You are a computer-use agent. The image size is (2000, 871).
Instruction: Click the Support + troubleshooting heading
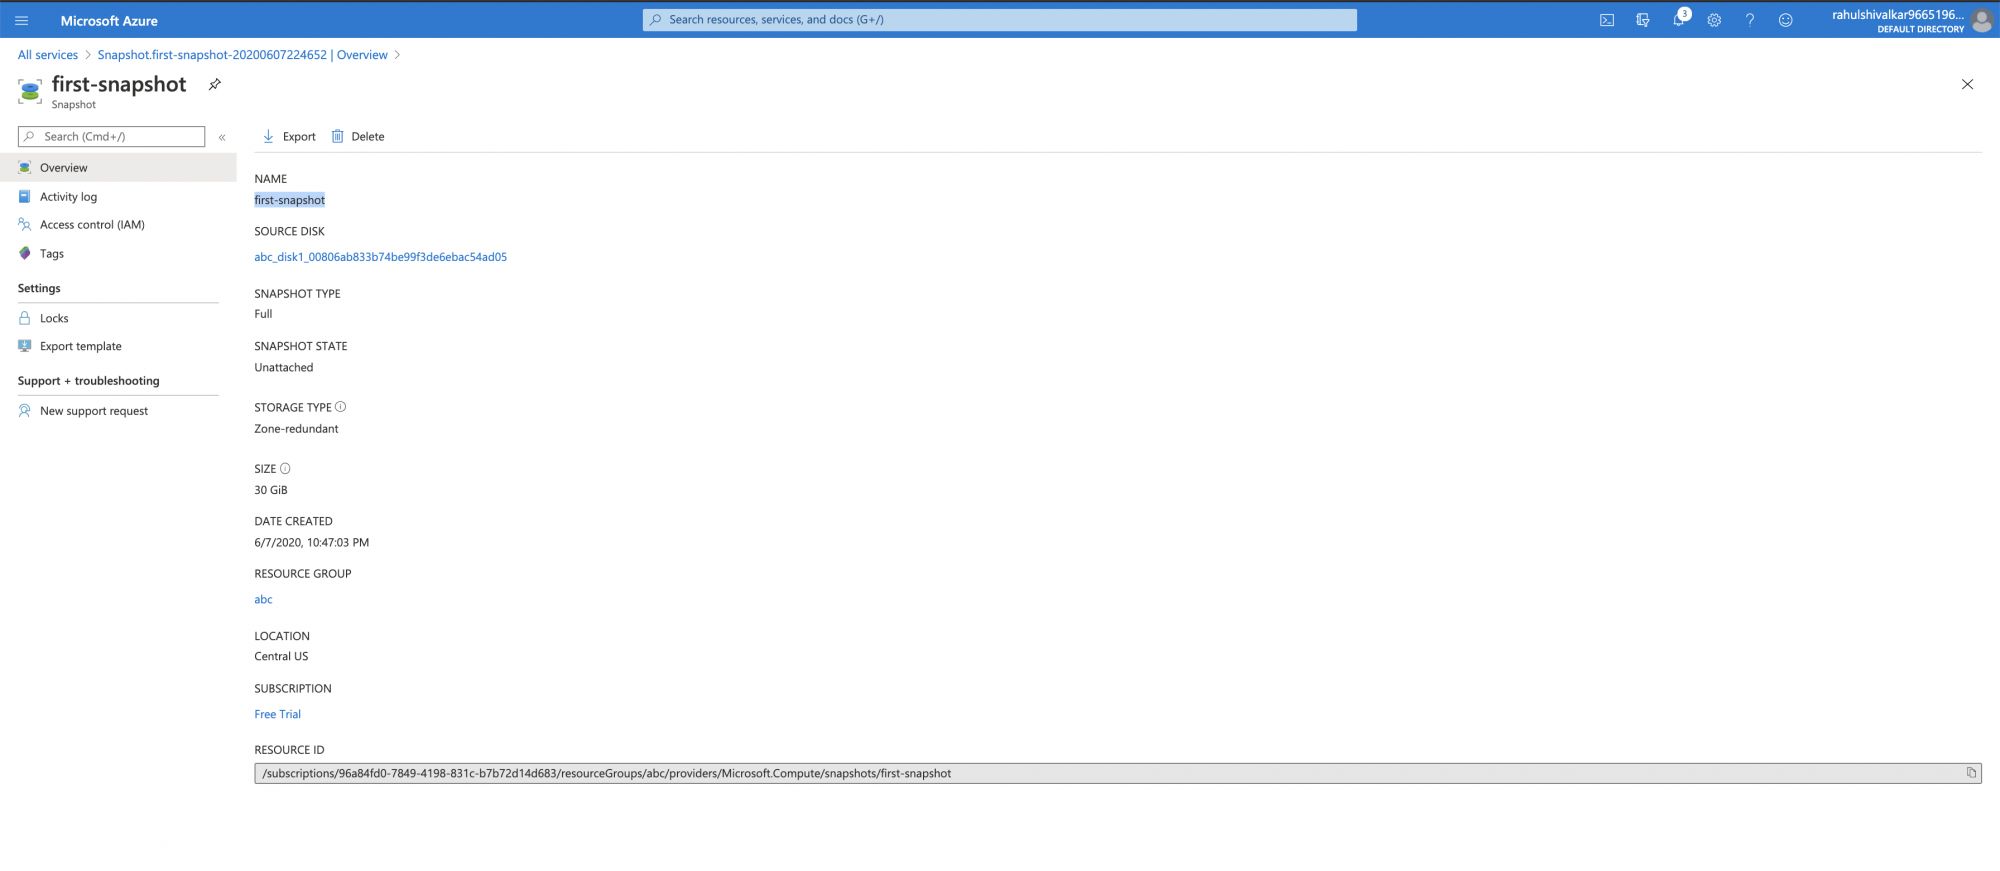pos(88,381)
